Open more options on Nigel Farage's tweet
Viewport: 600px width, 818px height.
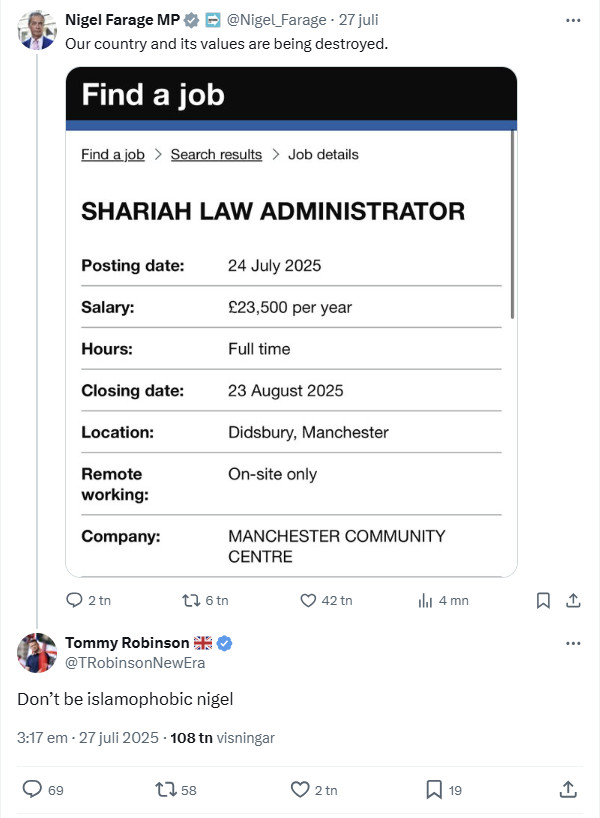click(x=573, y=20)
